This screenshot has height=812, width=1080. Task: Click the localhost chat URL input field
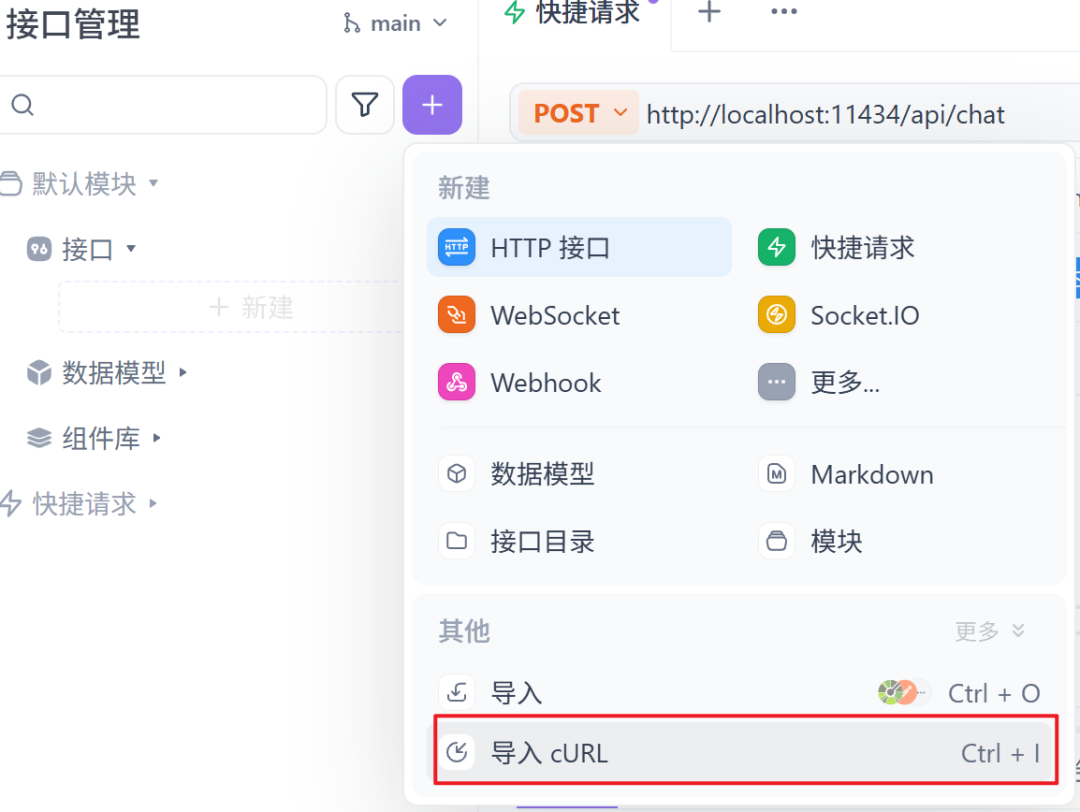[824, 113]
